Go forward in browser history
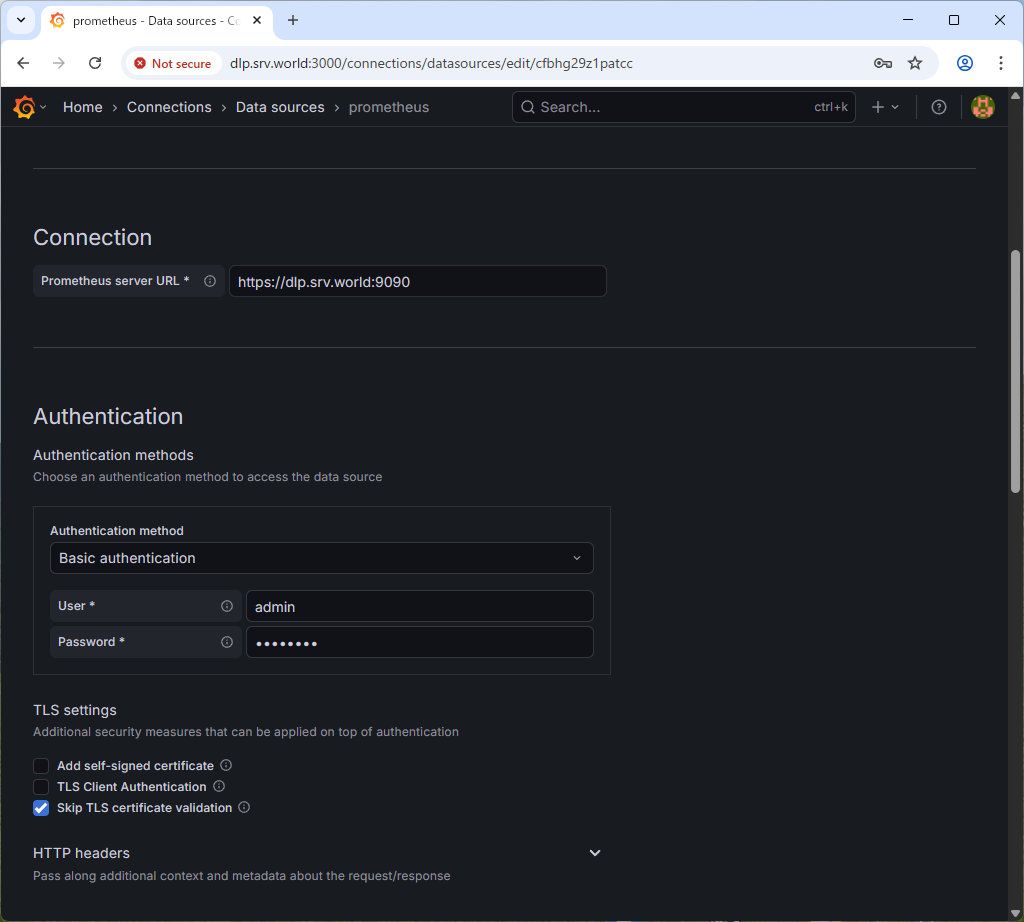Image resolution: width=1024 pixels, height=922 pixels. (59, 63)
